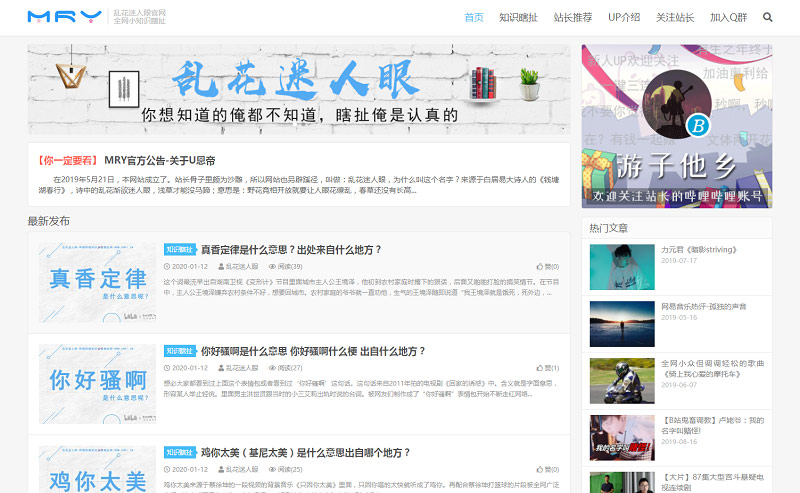
Task: Open the 知识瞎扯 navigation menu
Action: pos(518,17)
